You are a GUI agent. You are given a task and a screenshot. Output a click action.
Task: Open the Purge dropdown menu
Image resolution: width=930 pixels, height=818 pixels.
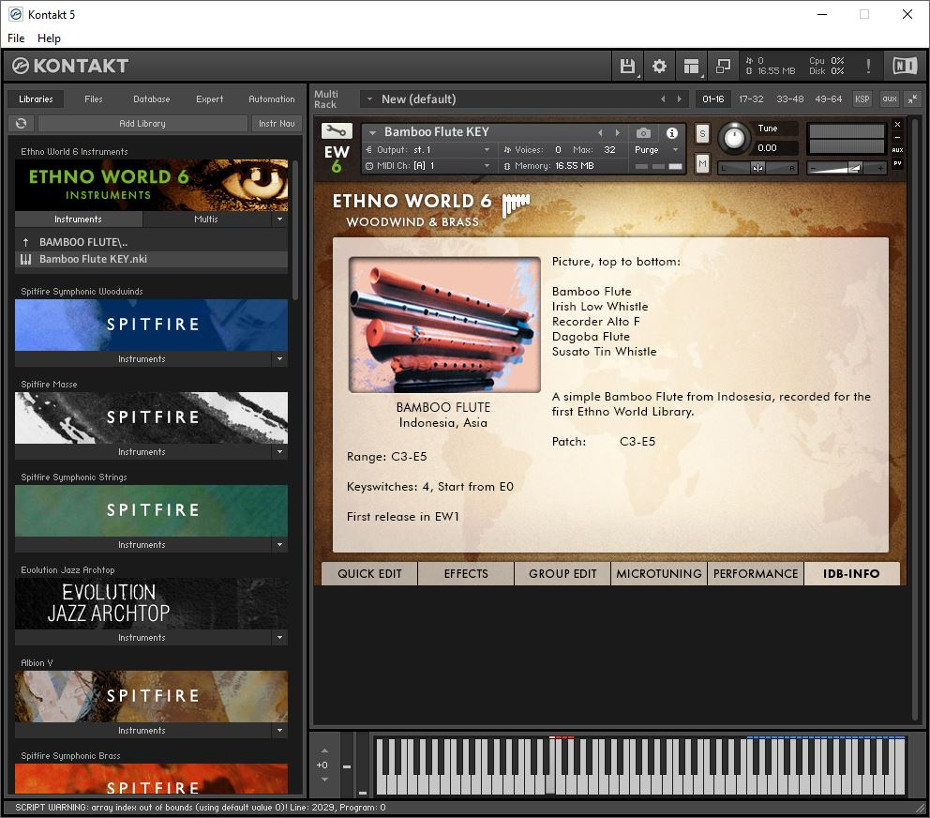pyautogui.click(x=656, y=149)
